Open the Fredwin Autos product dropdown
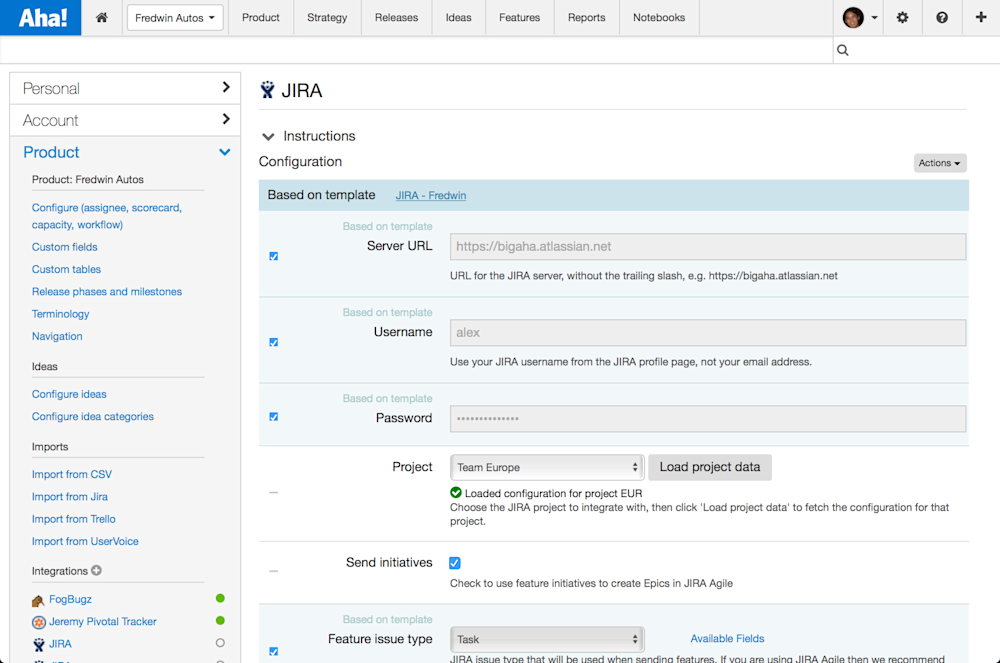The image size is (1000, 663). click(175, 18)
